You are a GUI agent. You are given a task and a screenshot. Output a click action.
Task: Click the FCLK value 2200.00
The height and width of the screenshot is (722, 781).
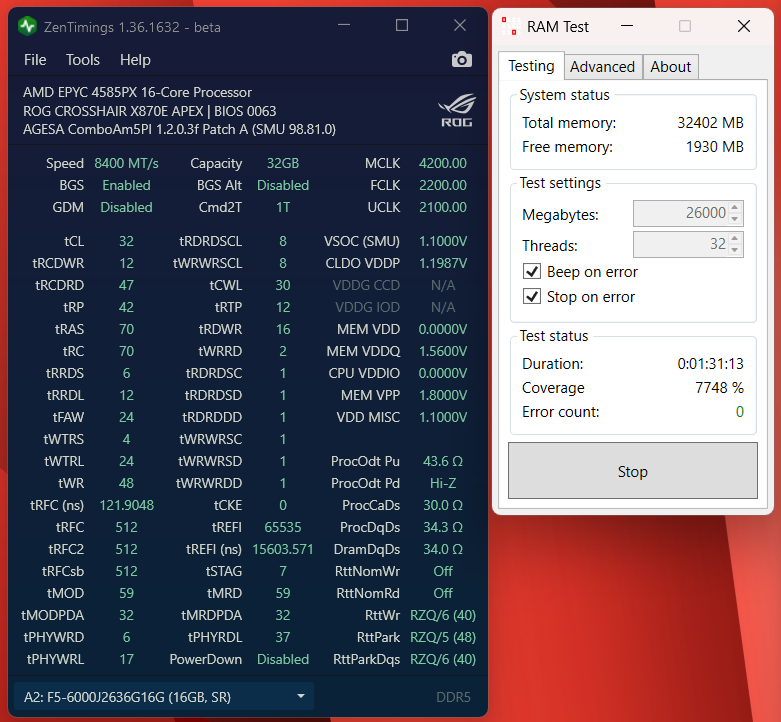point(443,185)
